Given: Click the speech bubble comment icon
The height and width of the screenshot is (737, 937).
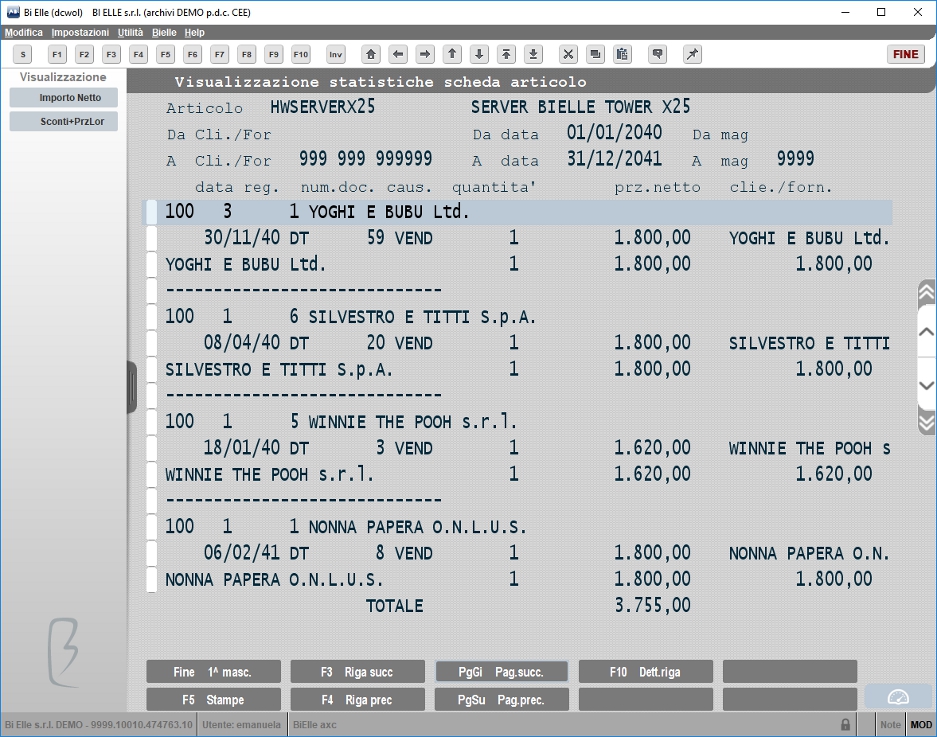Looking at the screenshot, I should point(657,54).
